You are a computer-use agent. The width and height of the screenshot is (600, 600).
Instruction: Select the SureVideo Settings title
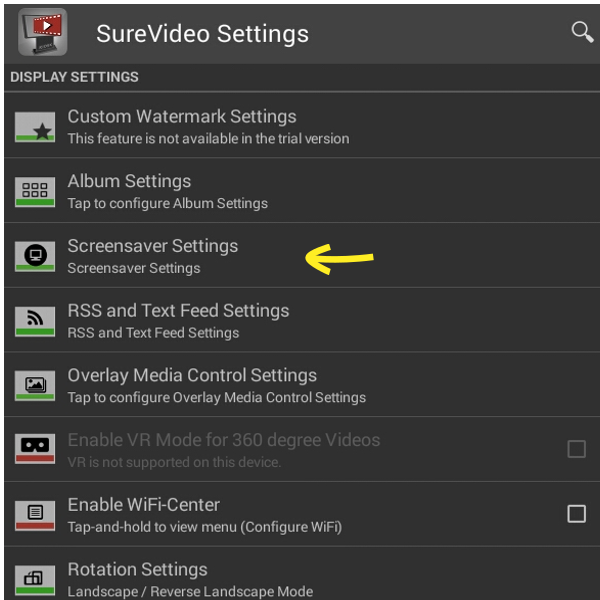coord(202,34)
